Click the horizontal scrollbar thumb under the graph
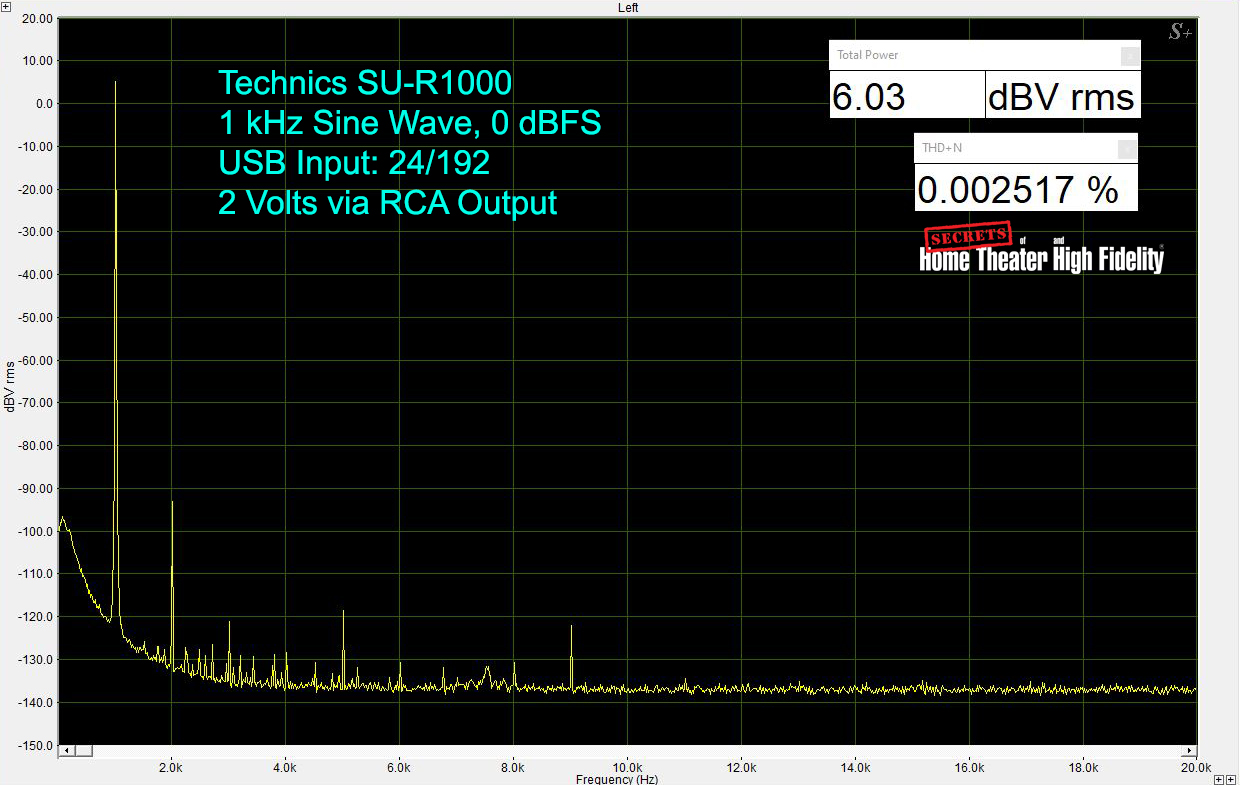This screenshot has height=785, width=1240. click(x=84, y=750)
